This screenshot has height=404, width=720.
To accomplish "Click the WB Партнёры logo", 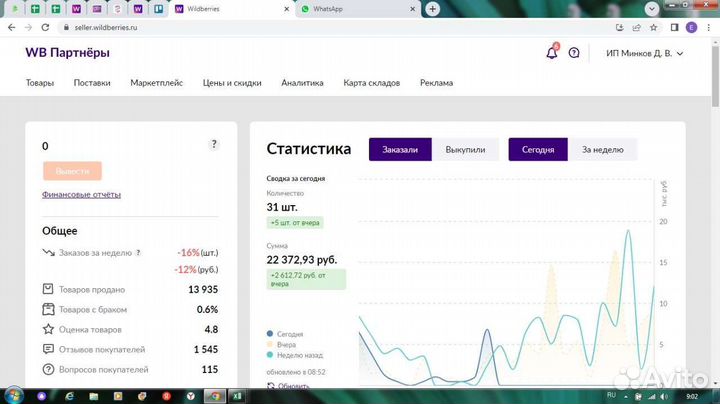I will [x=68, y=53].
